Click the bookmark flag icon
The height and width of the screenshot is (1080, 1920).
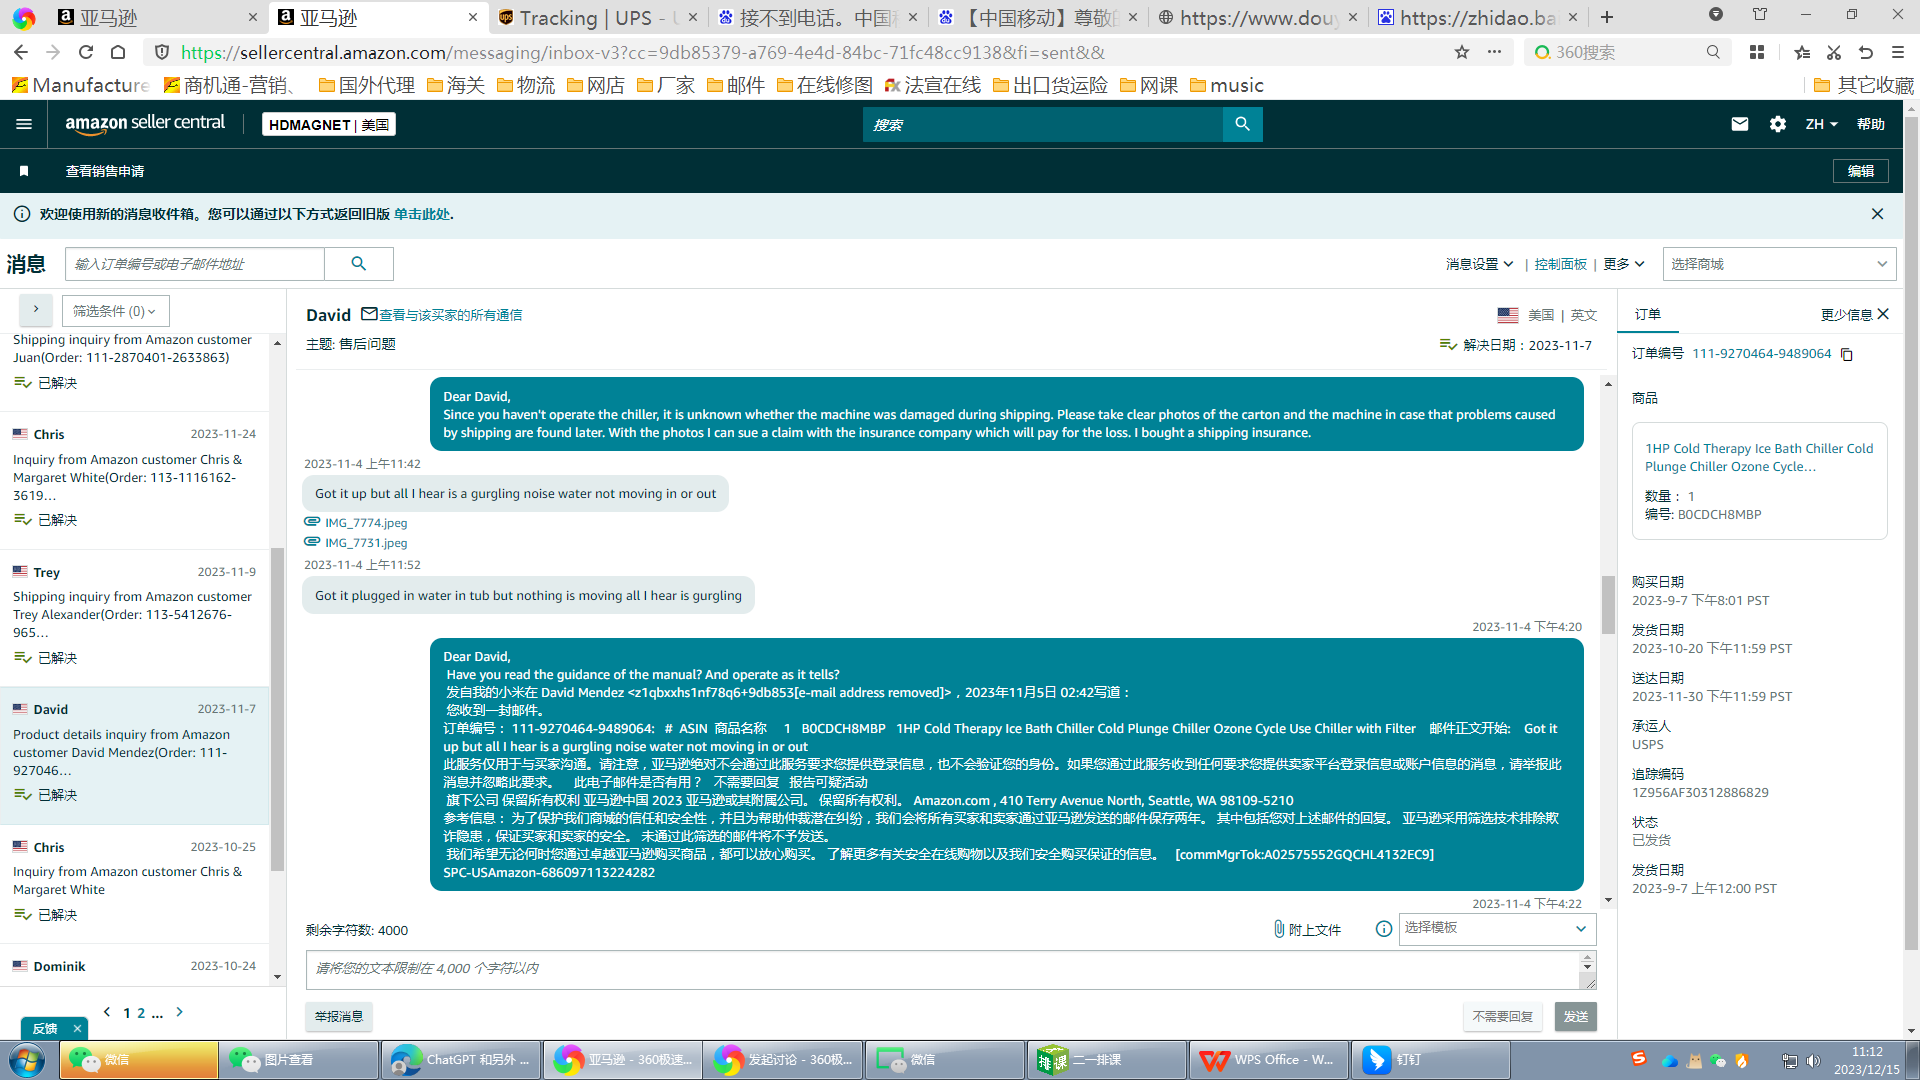click(24, 171)
